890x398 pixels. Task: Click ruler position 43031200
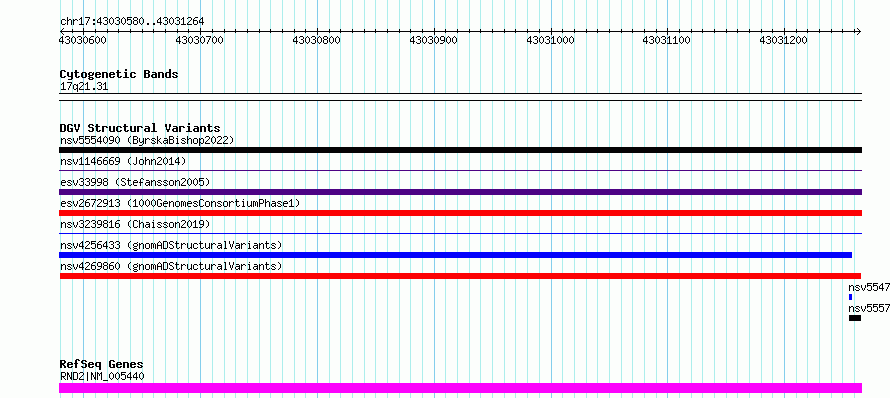783,40
